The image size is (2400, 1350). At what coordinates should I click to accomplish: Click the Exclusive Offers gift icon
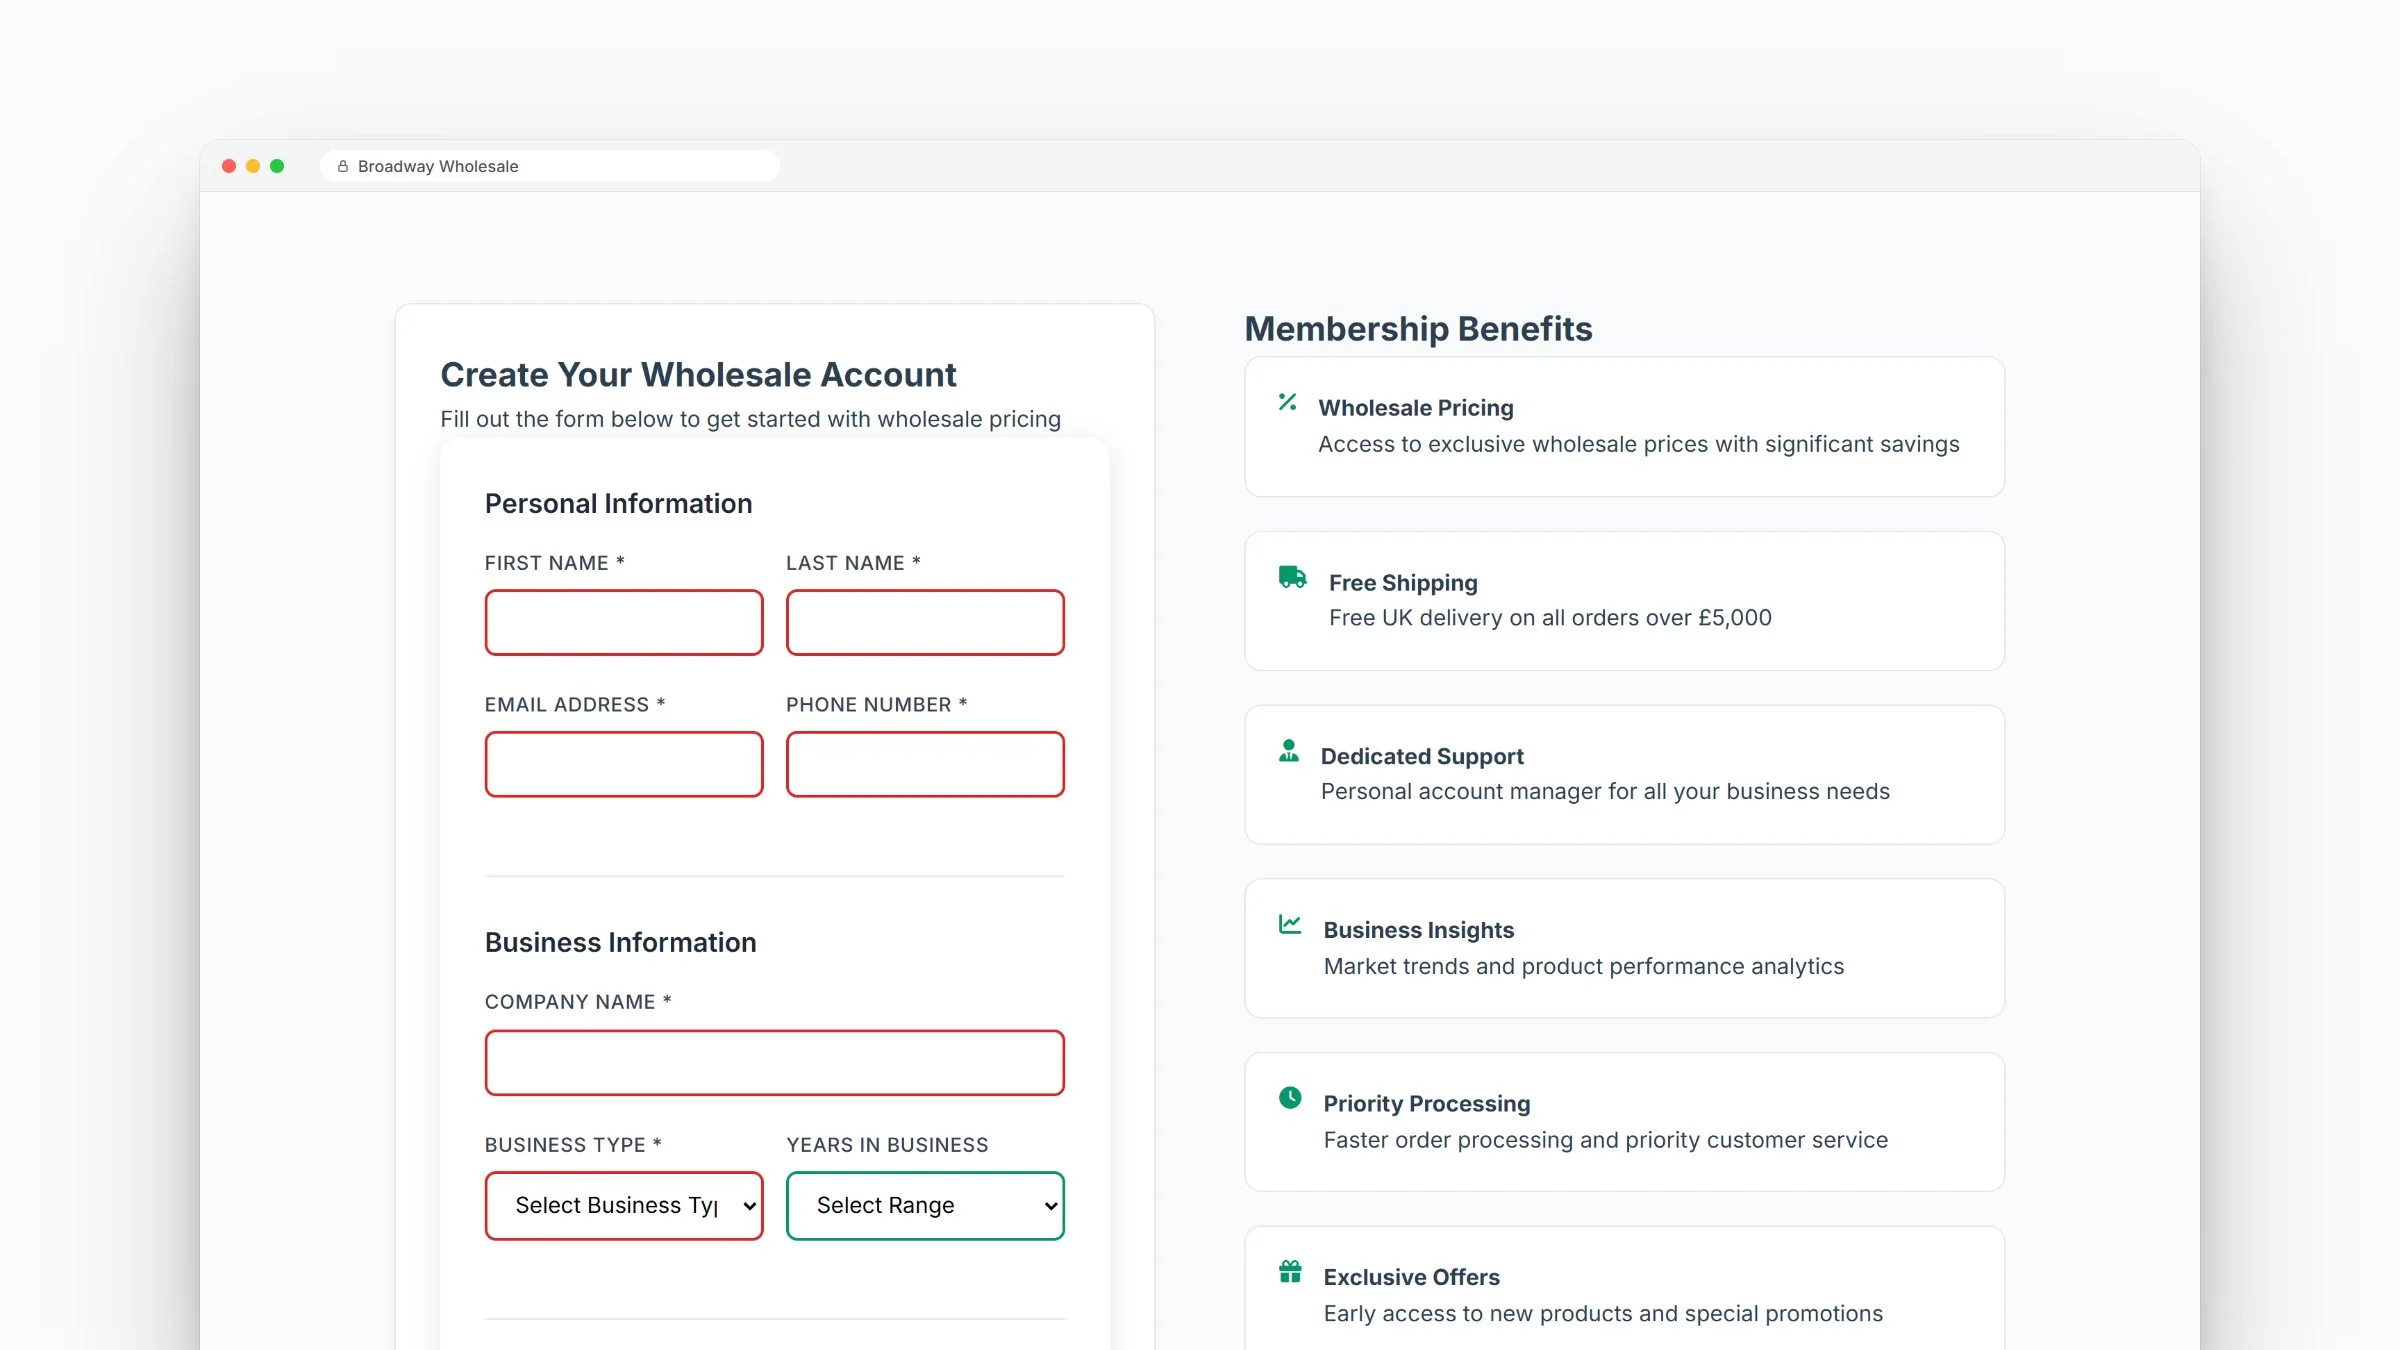point(1290,1272)
